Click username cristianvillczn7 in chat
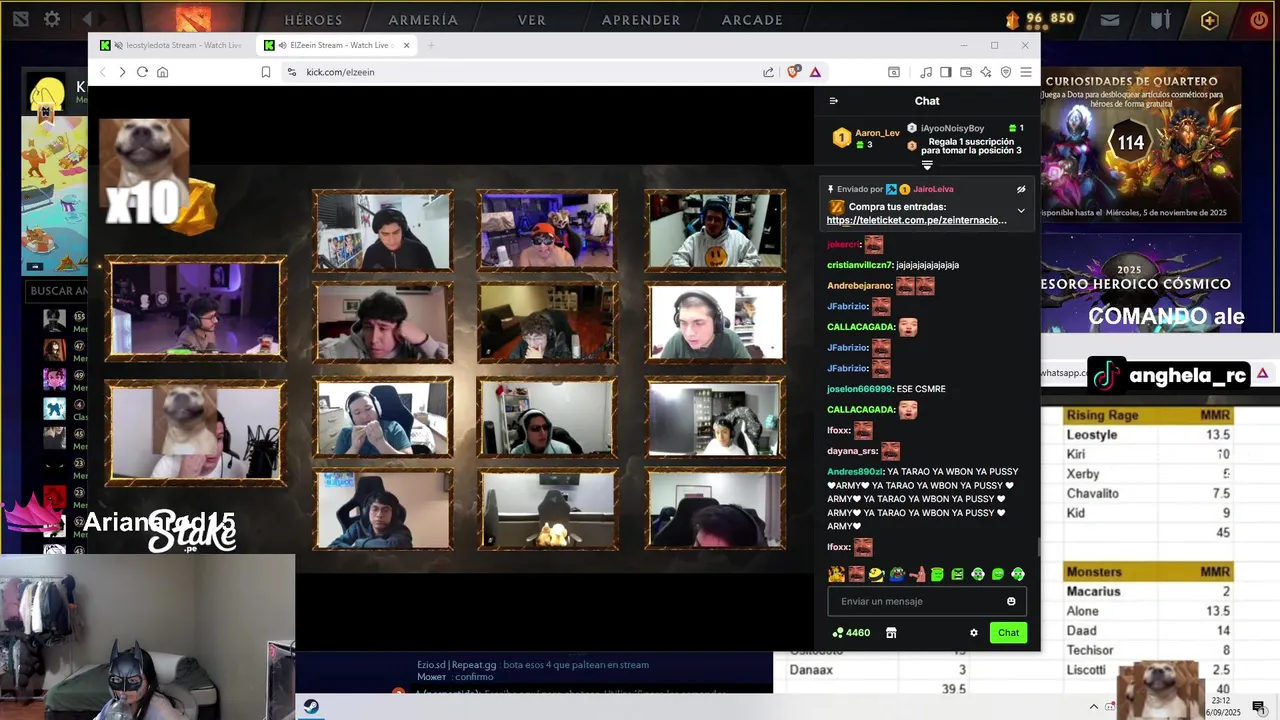The width and height of the screenshot is (1280, 720). pyautogui.click(x=860, y=265)
